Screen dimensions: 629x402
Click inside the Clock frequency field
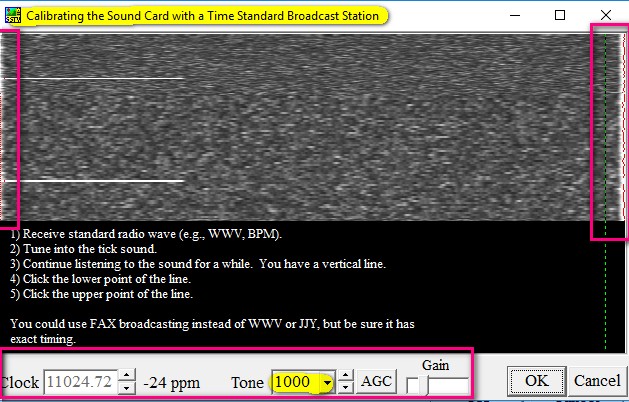pos(81,382)
